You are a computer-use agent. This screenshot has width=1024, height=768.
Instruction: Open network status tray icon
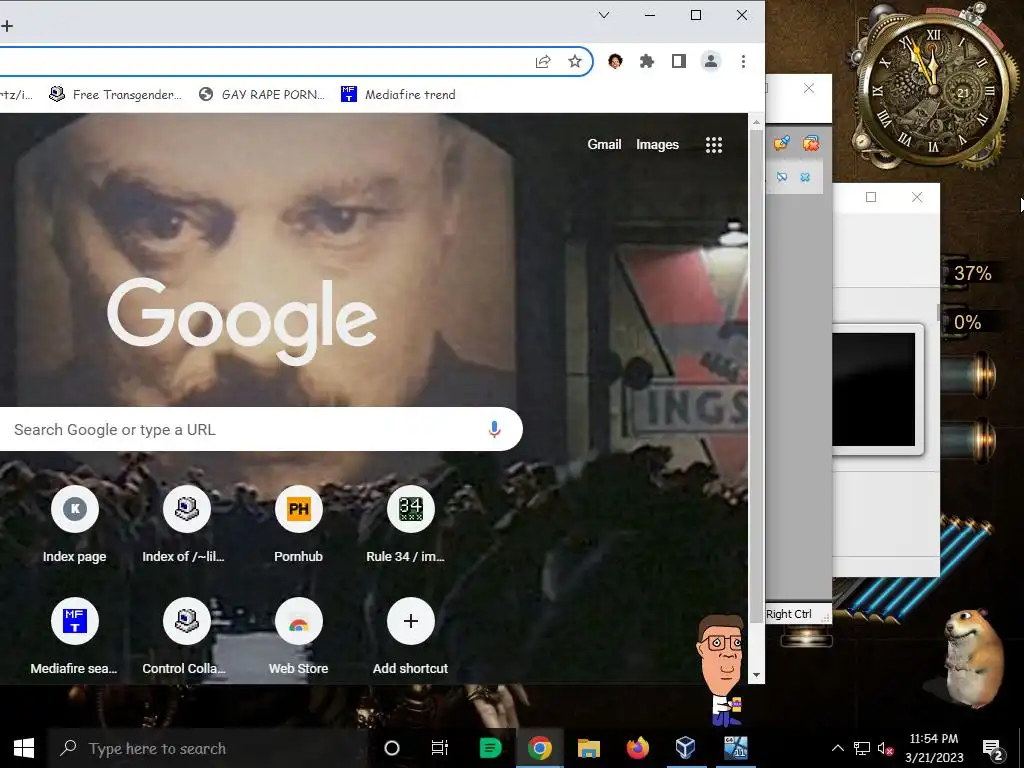[862, 748]
